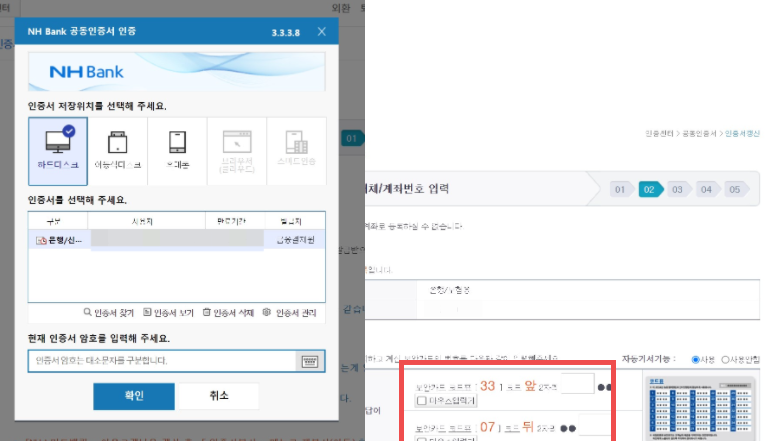
Task: Select the 은행/신... certificate row
Action: pyautogui.click(x=177, y=240)
